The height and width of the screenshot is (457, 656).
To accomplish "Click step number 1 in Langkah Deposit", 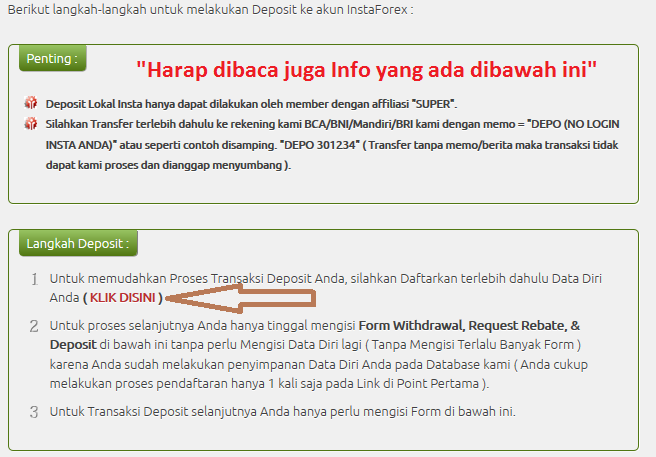I will [34, 279].
